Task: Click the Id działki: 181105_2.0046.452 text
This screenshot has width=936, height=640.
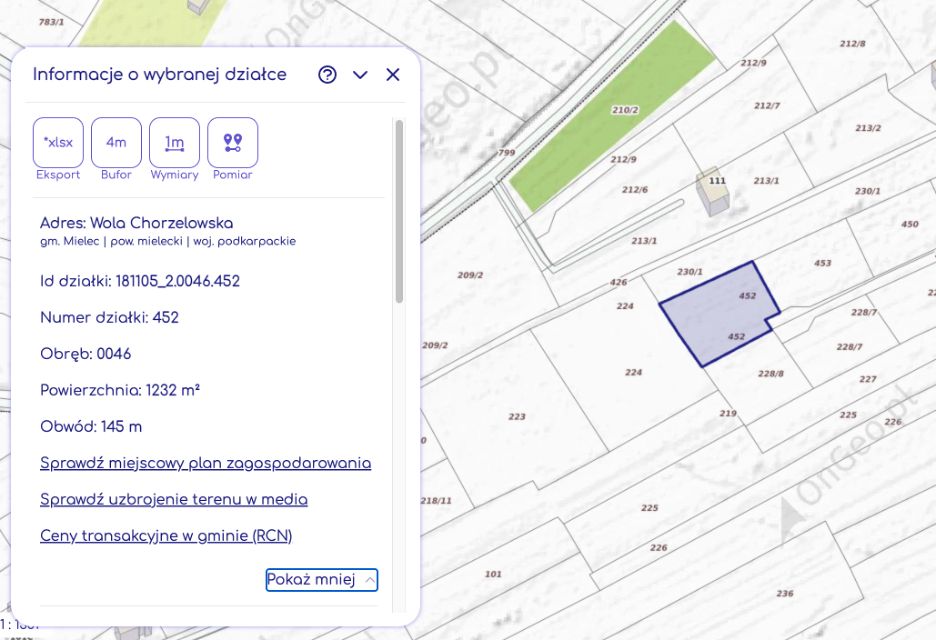Action: pyautogui.click(x=140, y=281)
